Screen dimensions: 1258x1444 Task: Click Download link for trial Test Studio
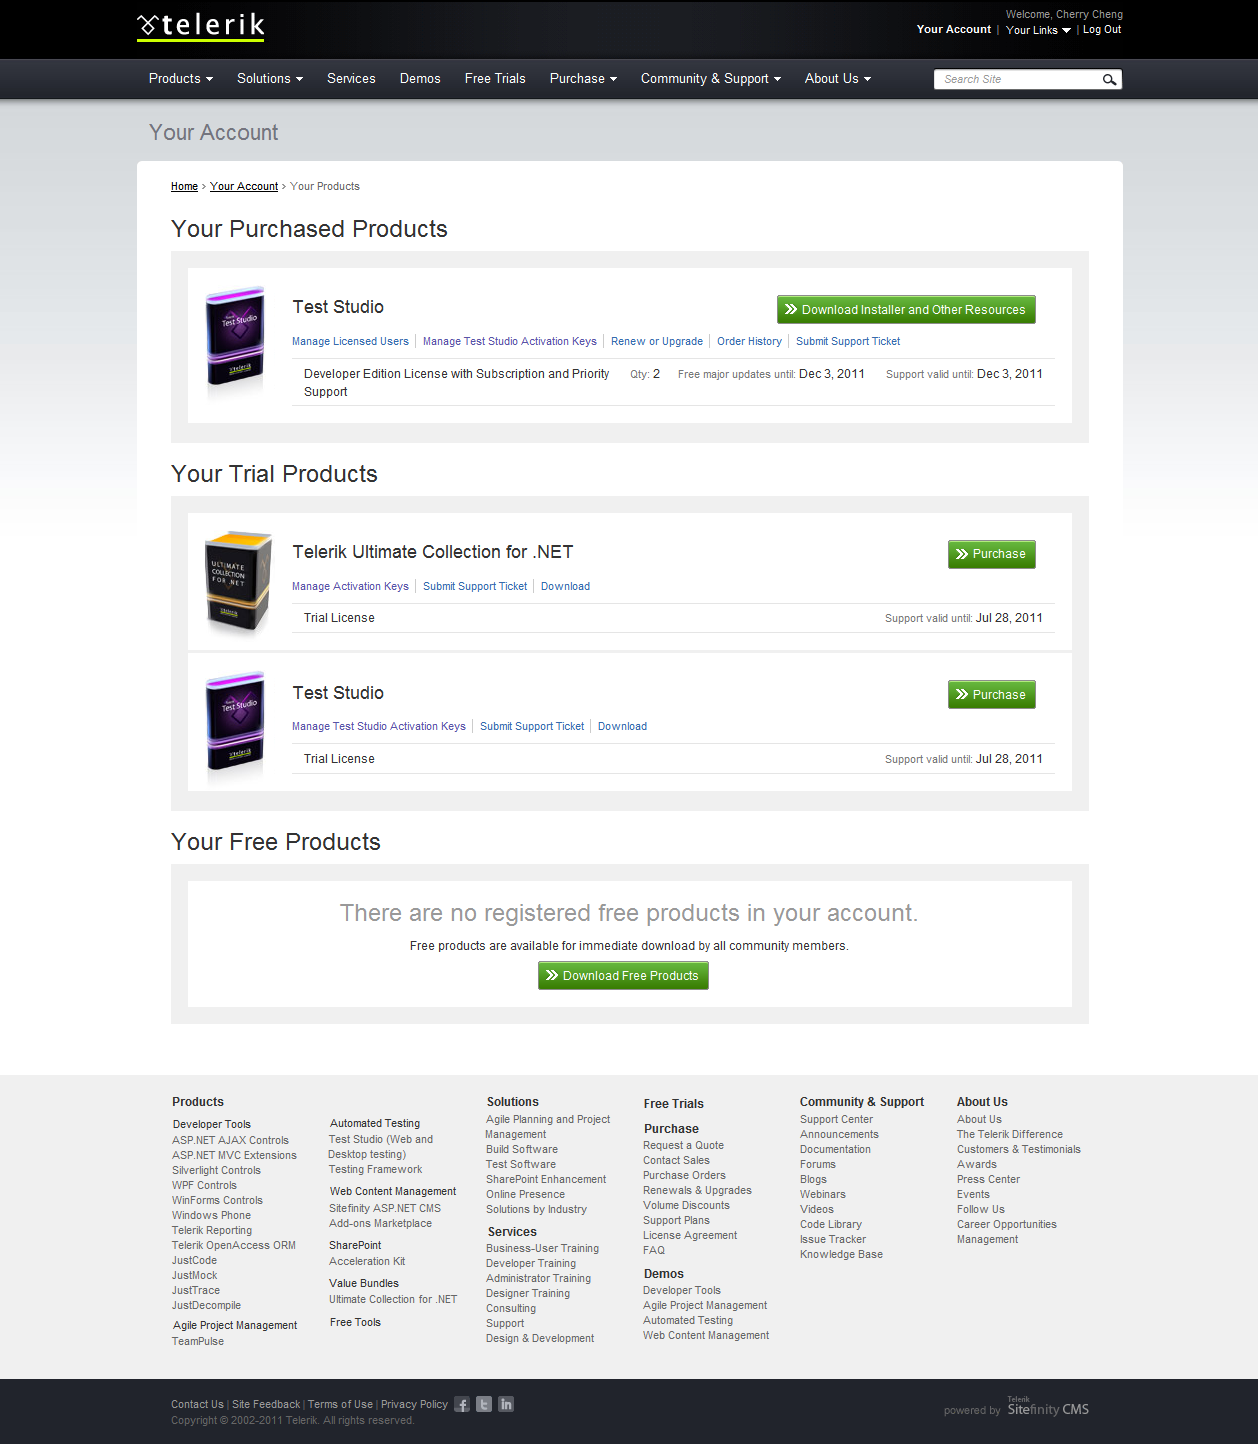(622, 726)
